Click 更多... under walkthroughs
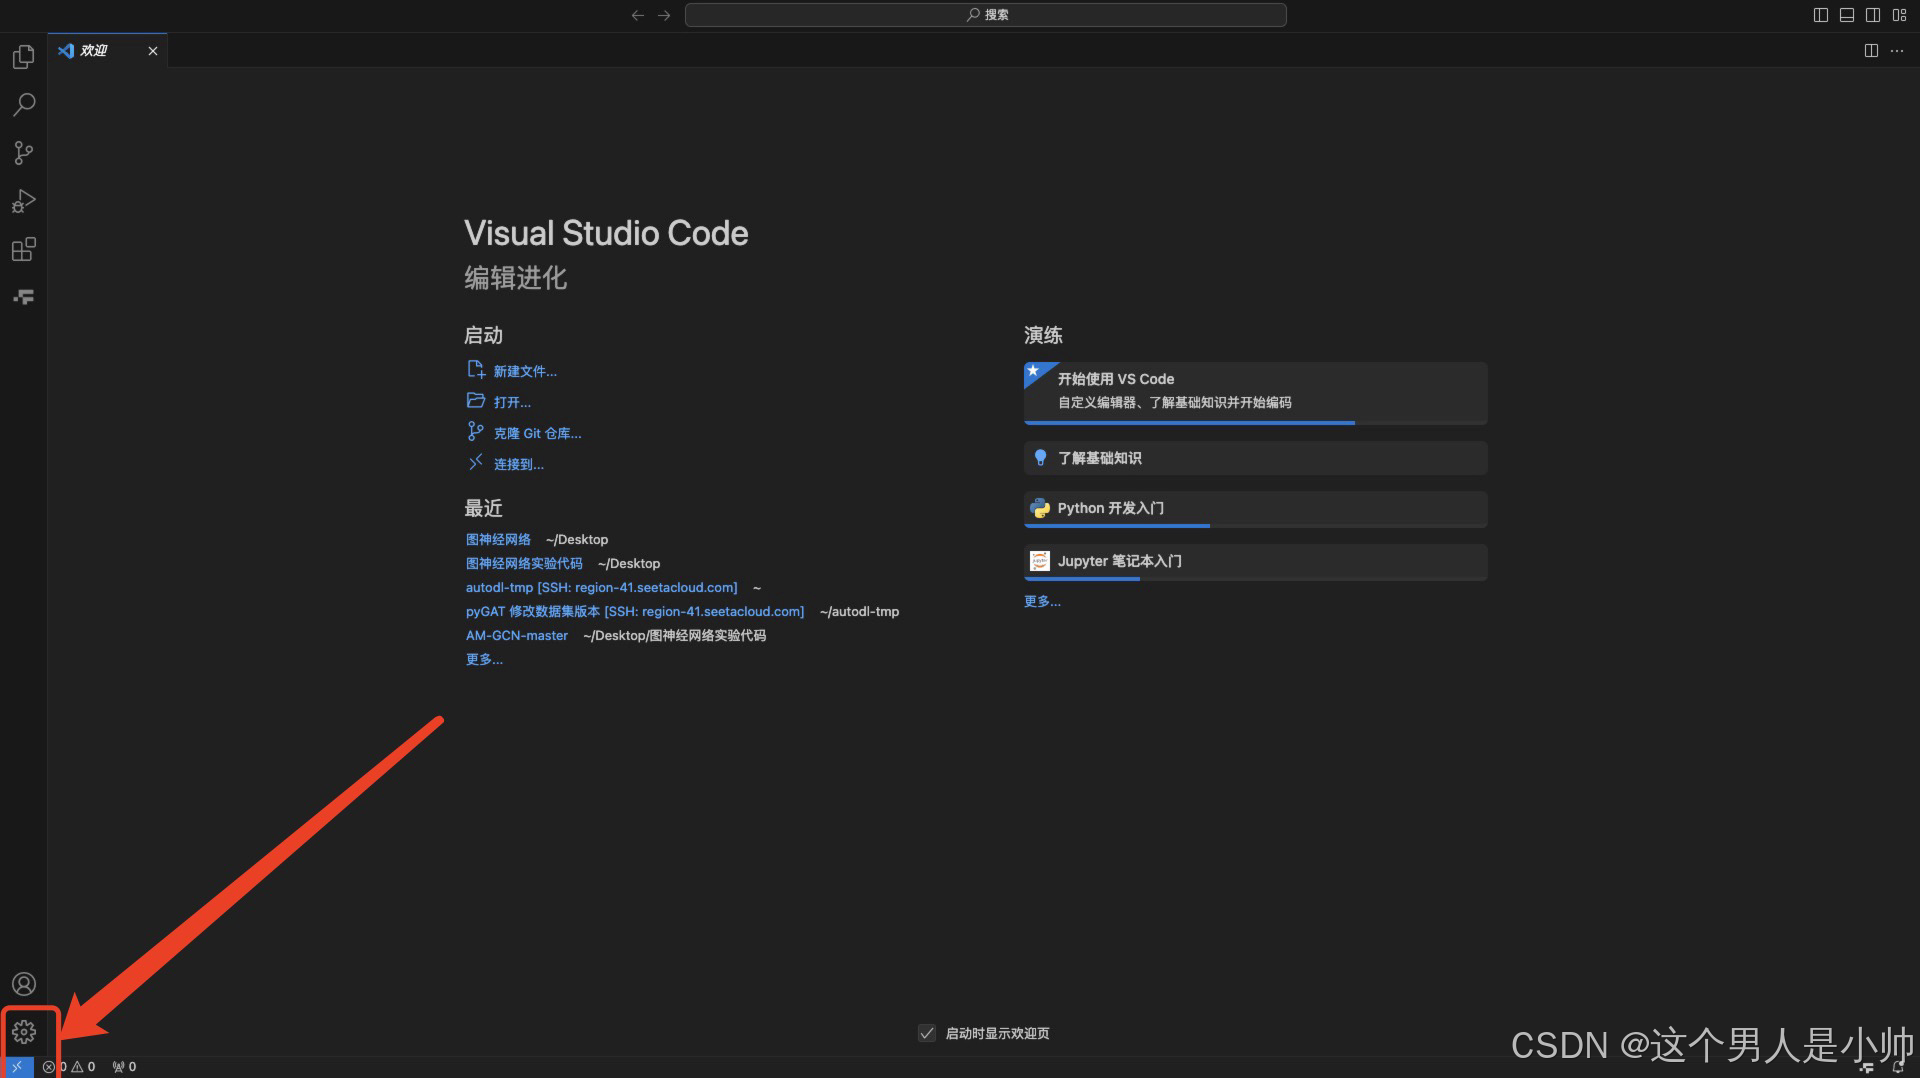The height and width of the screenshot is (1078, 1920). [x=1042, y=601]
